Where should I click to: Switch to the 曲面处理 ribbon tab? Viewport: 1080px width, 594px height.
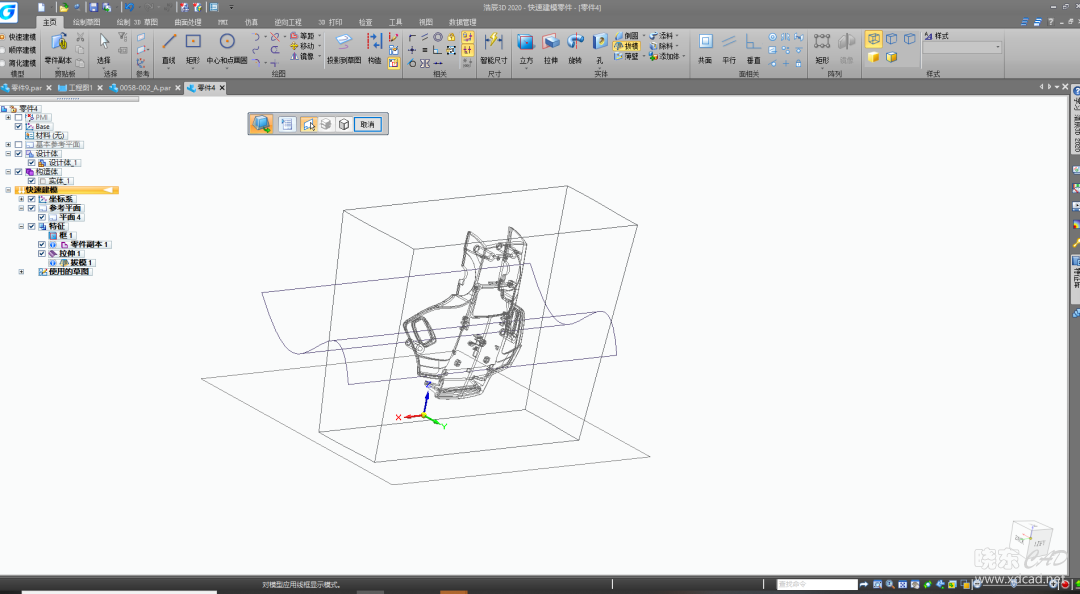pos(187,21)
